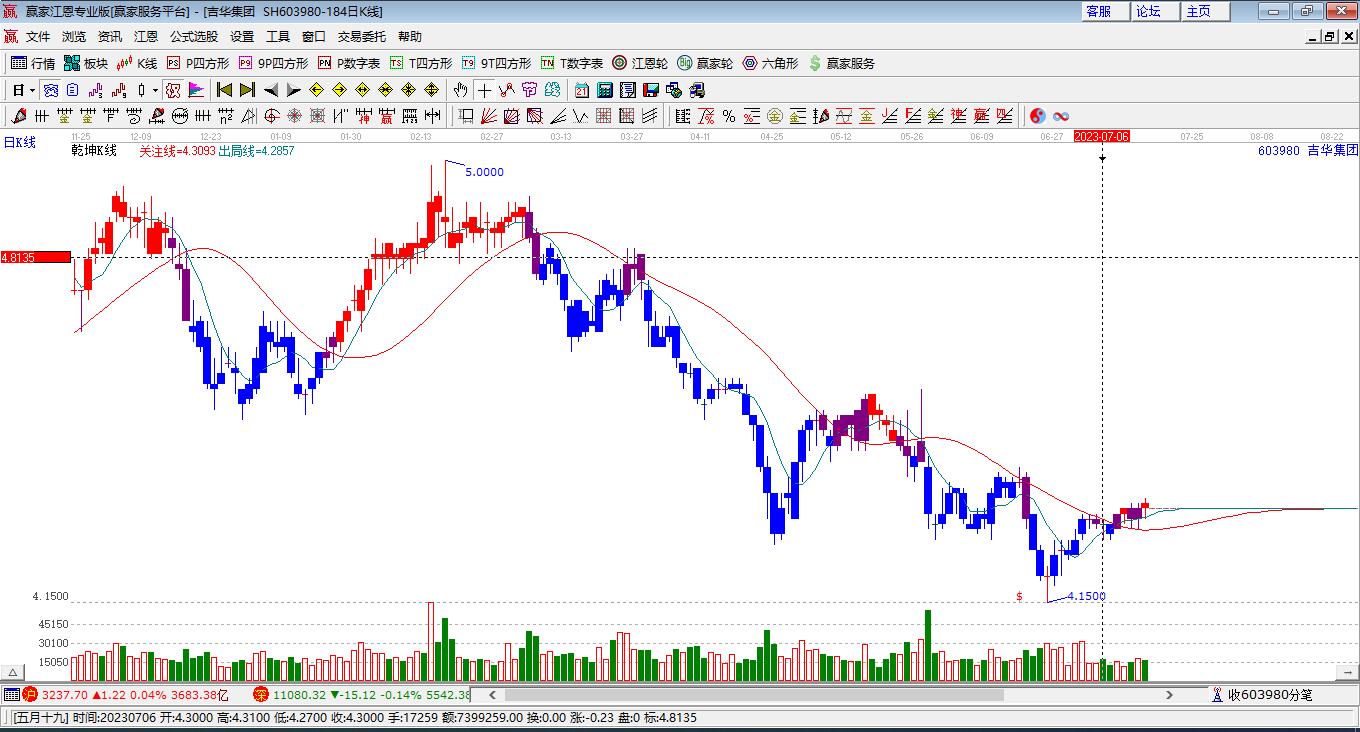Open the 赢家轮 wheel tool

point(705,63)
